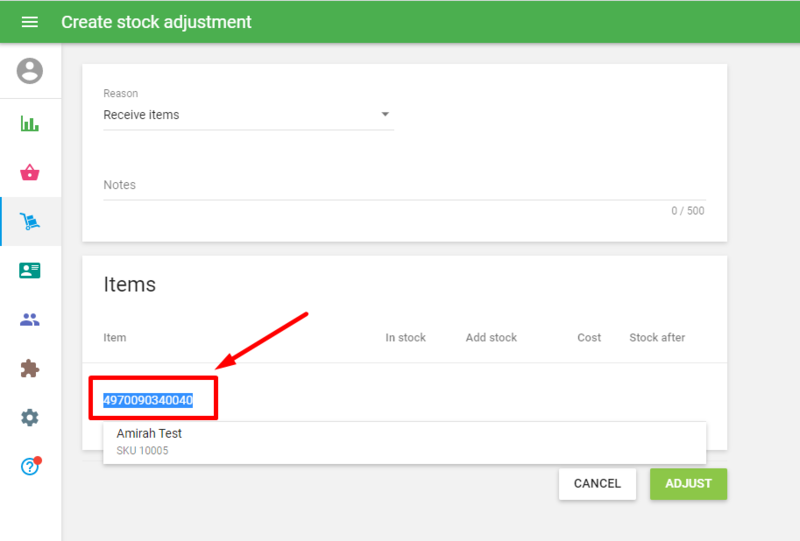The width and height of the screenshot is (800, 541).
Task: Open the Employees ID card icon
Action: pyautogui.click(x=30, y=270)
